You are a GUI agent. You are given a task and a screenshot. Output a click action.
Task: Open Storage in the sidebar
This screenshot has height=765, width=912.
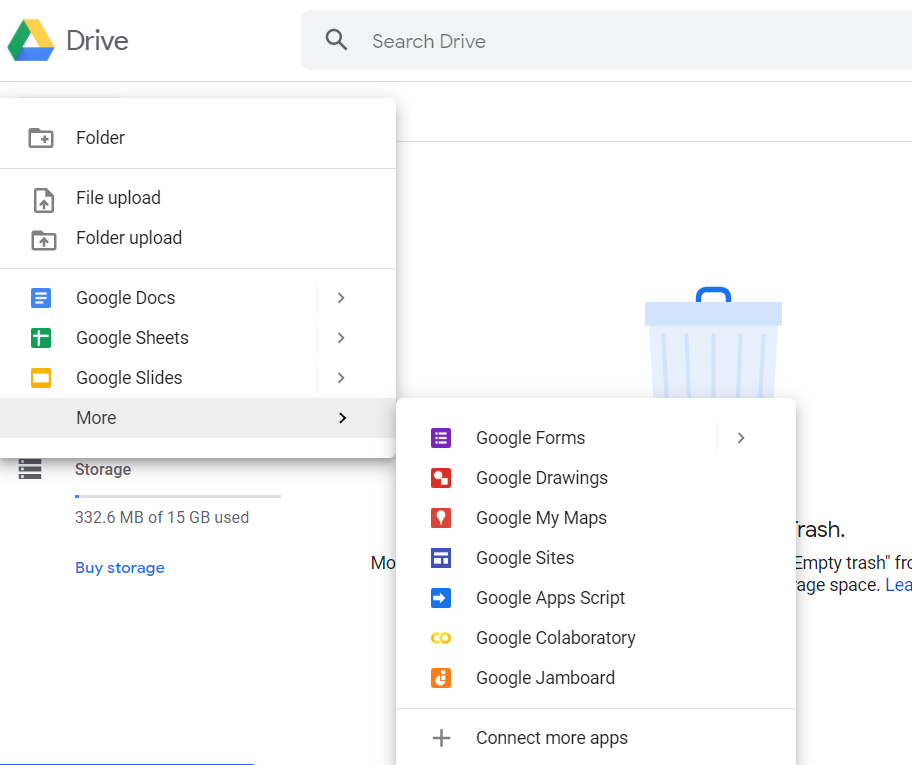point(103,469)
